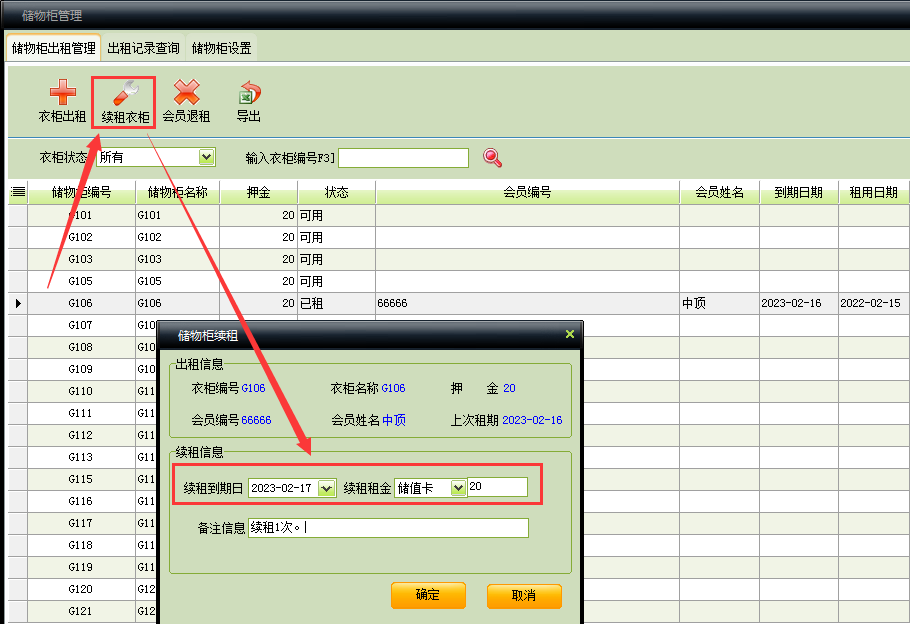Sort by 会员编号 column header

pyautogui.click(x=527, y=192)
